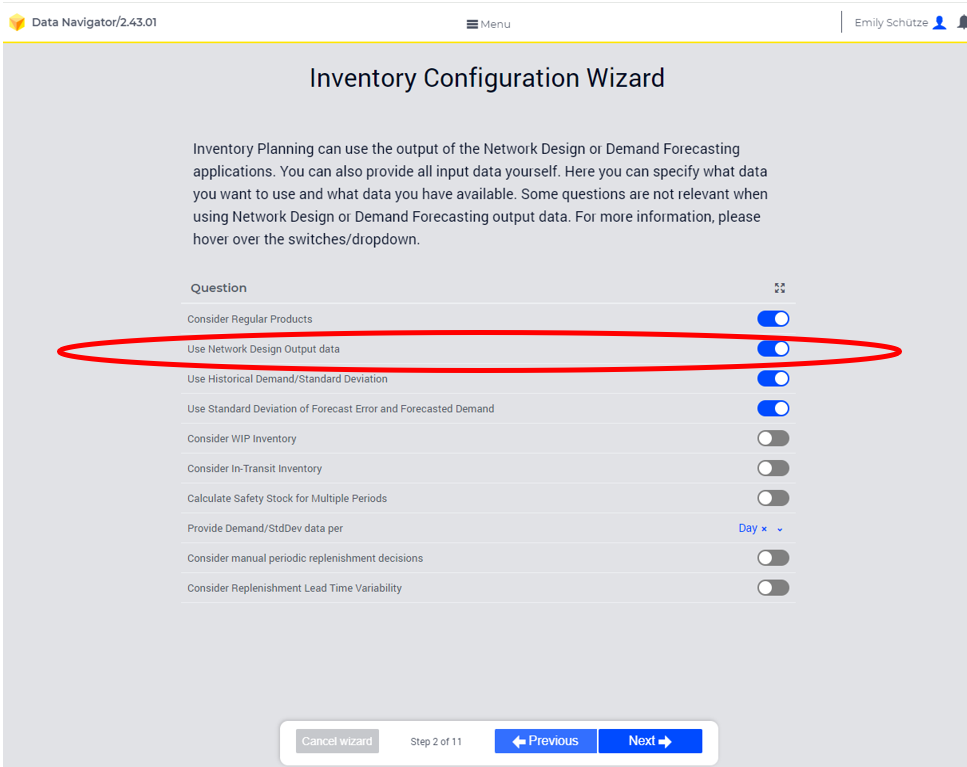Click the Cancel wizard button
Image resolution: width=967 pixels, height=767 pixels.
[337, 741]
